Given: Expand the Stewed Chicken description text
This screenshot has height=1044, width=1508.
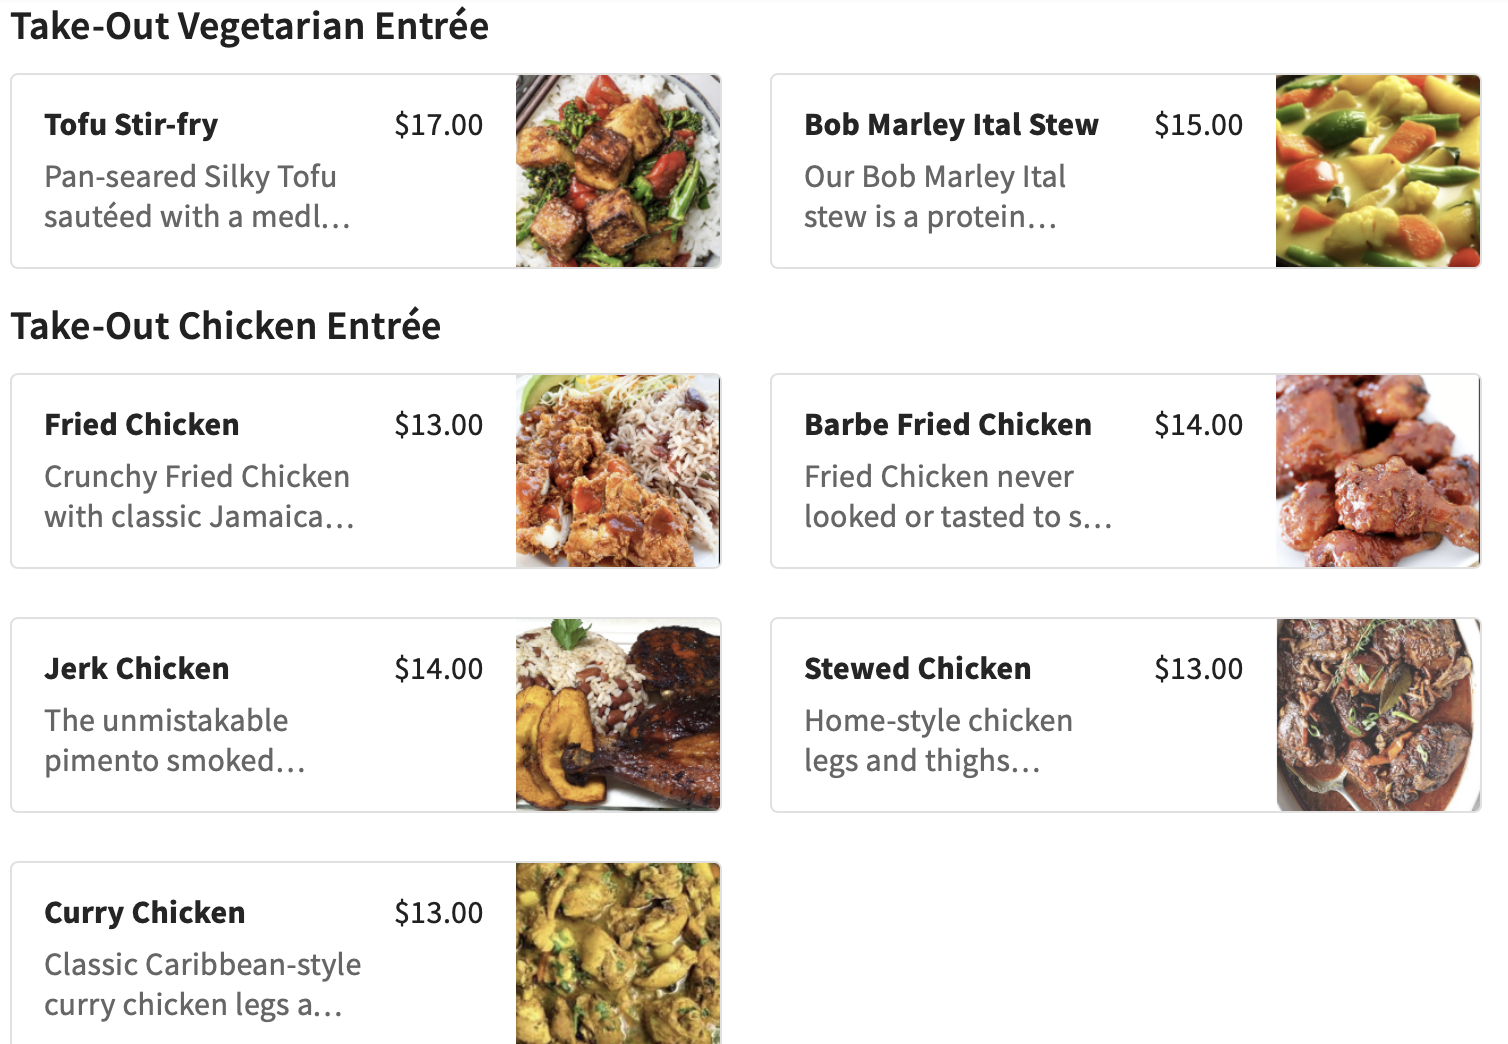Looking at the screenshot, I should pyautogui.click(x=937, y=741).
